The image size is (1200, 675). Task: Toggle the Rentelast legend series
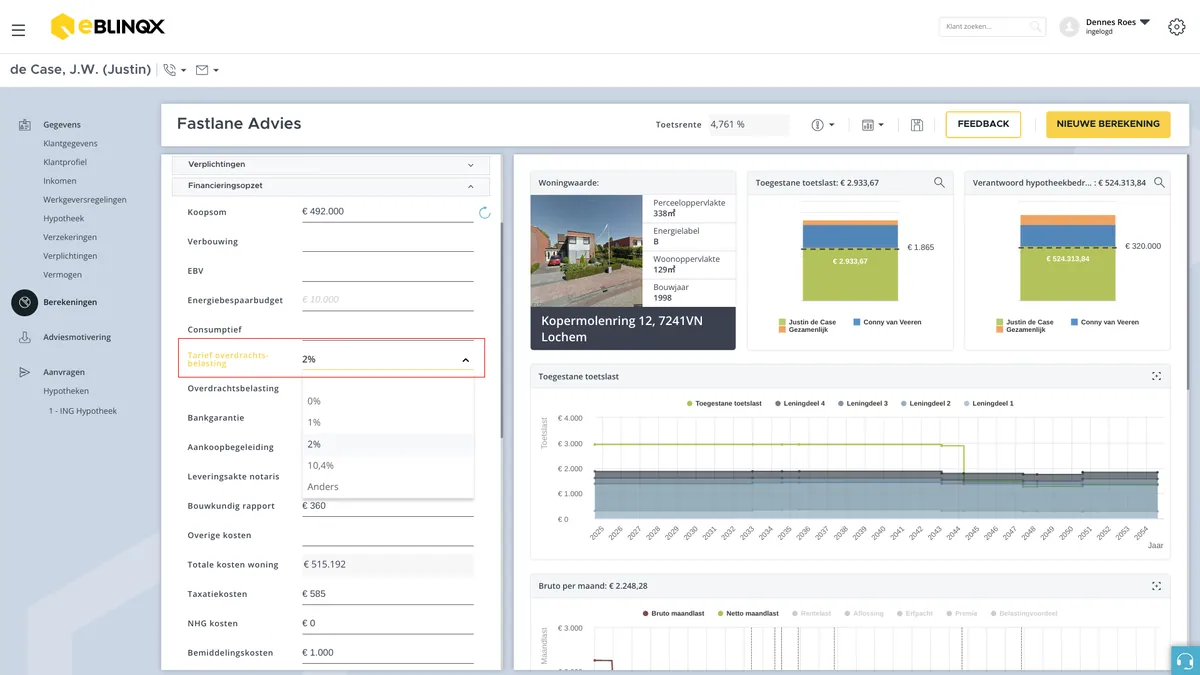pos(811,613)
